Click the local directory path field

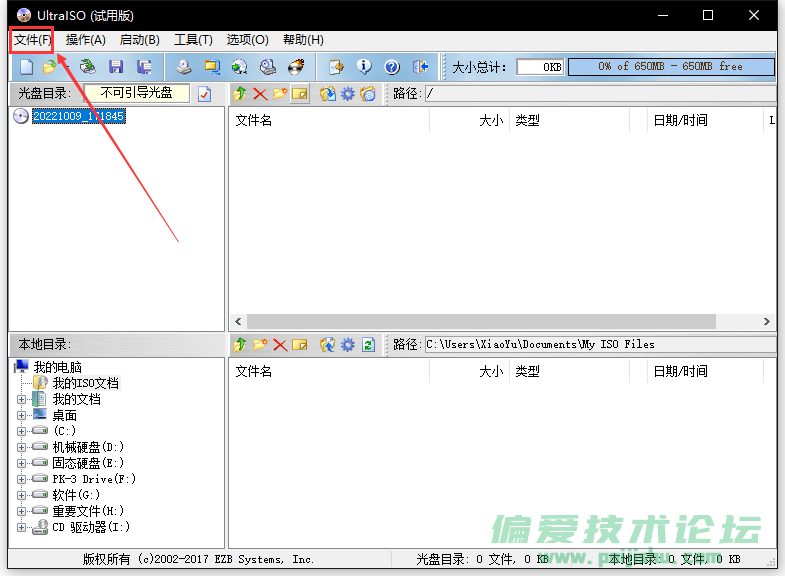pos(598,344)
